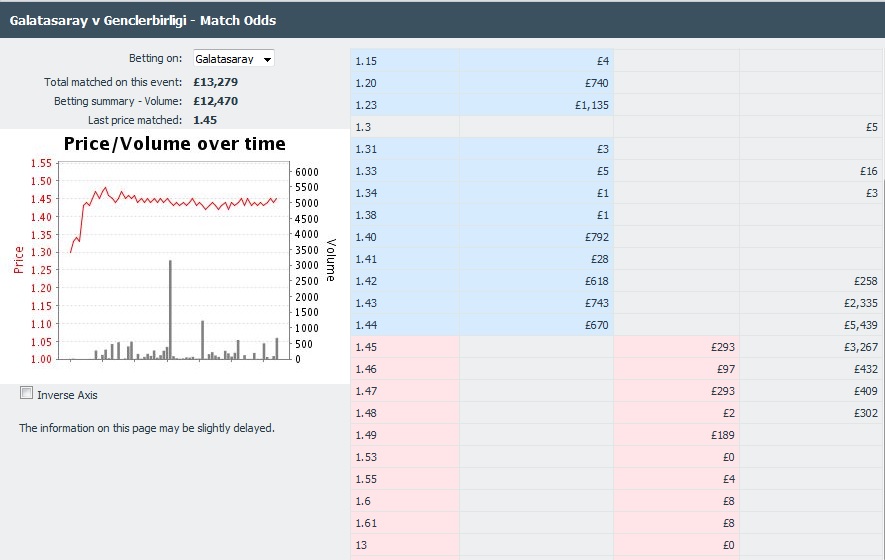Click the dropdown arrow next to Galatasaray
The image size is (885, 560).
[268, 59]
